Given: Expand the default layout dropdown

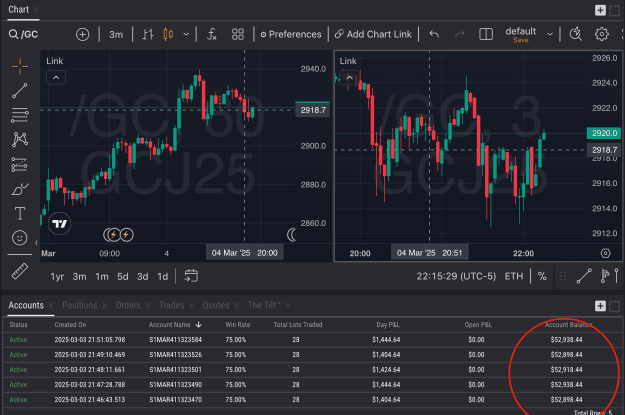Looking at the screenshot, I should click(x=550, y=34).
